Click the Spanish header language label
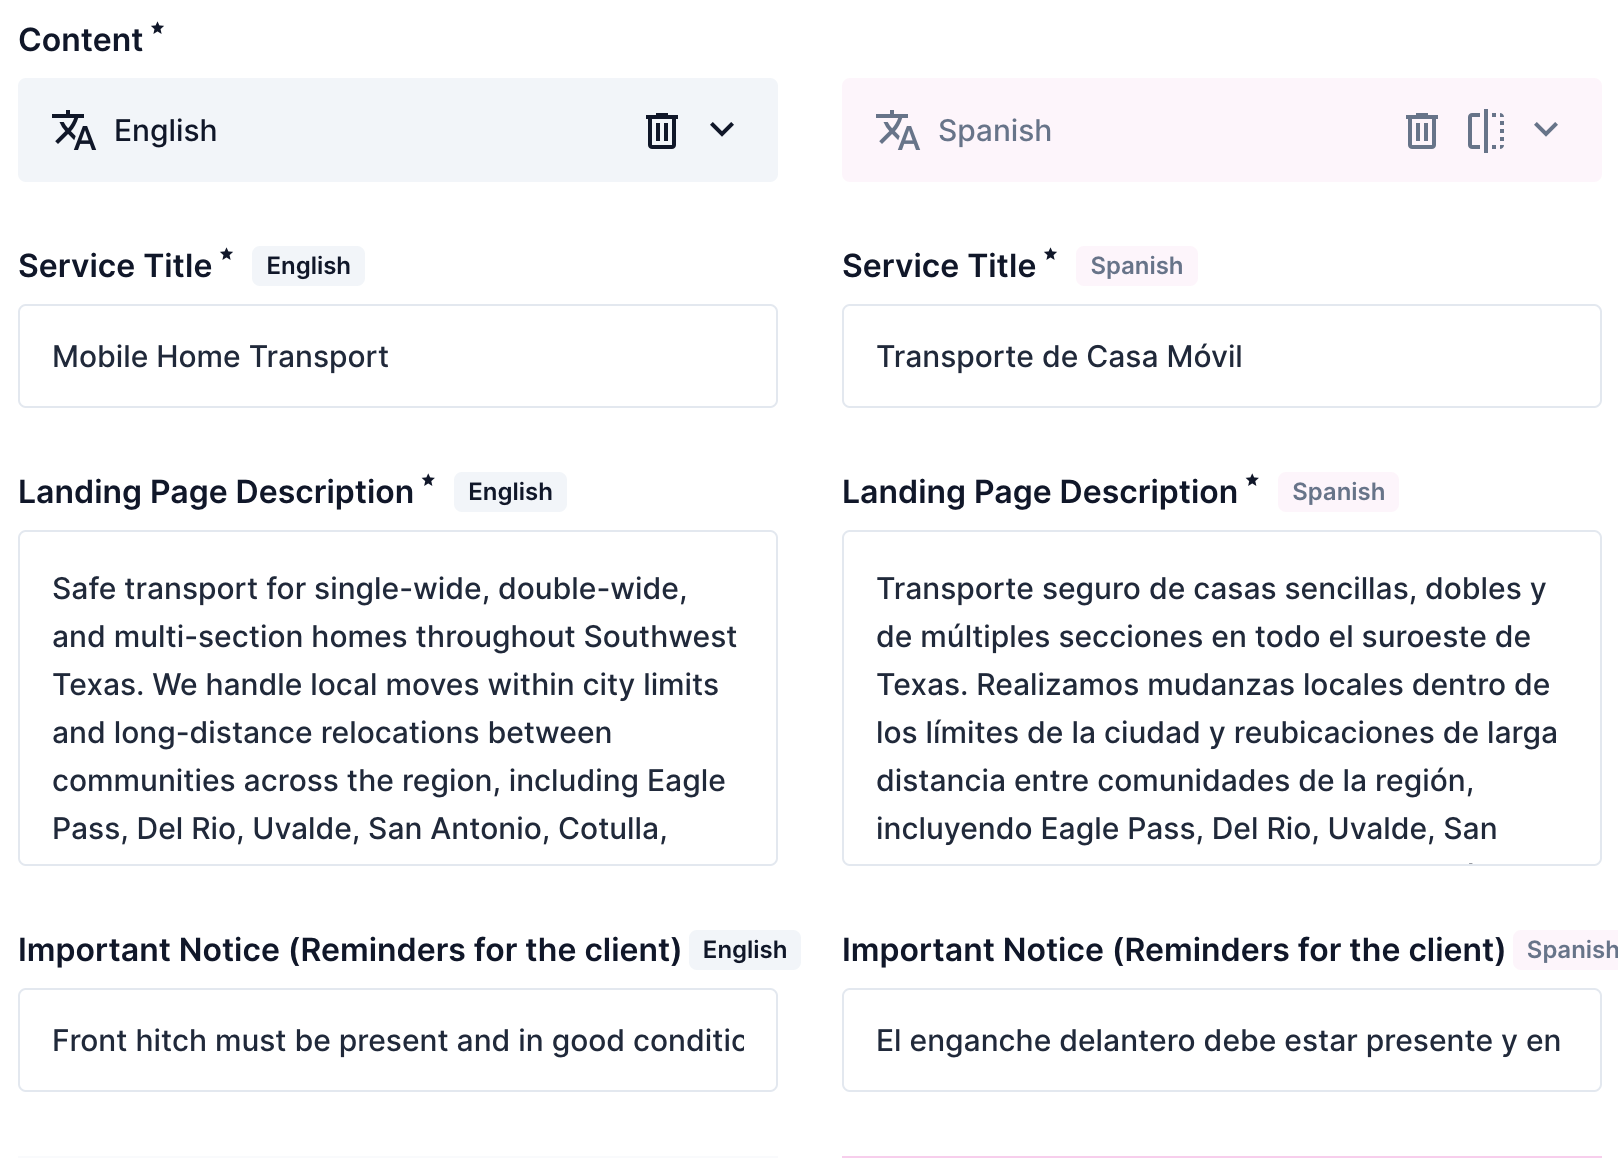Screen dimensions: 1618x1172 pyautogui.click(x=995, y=131)
